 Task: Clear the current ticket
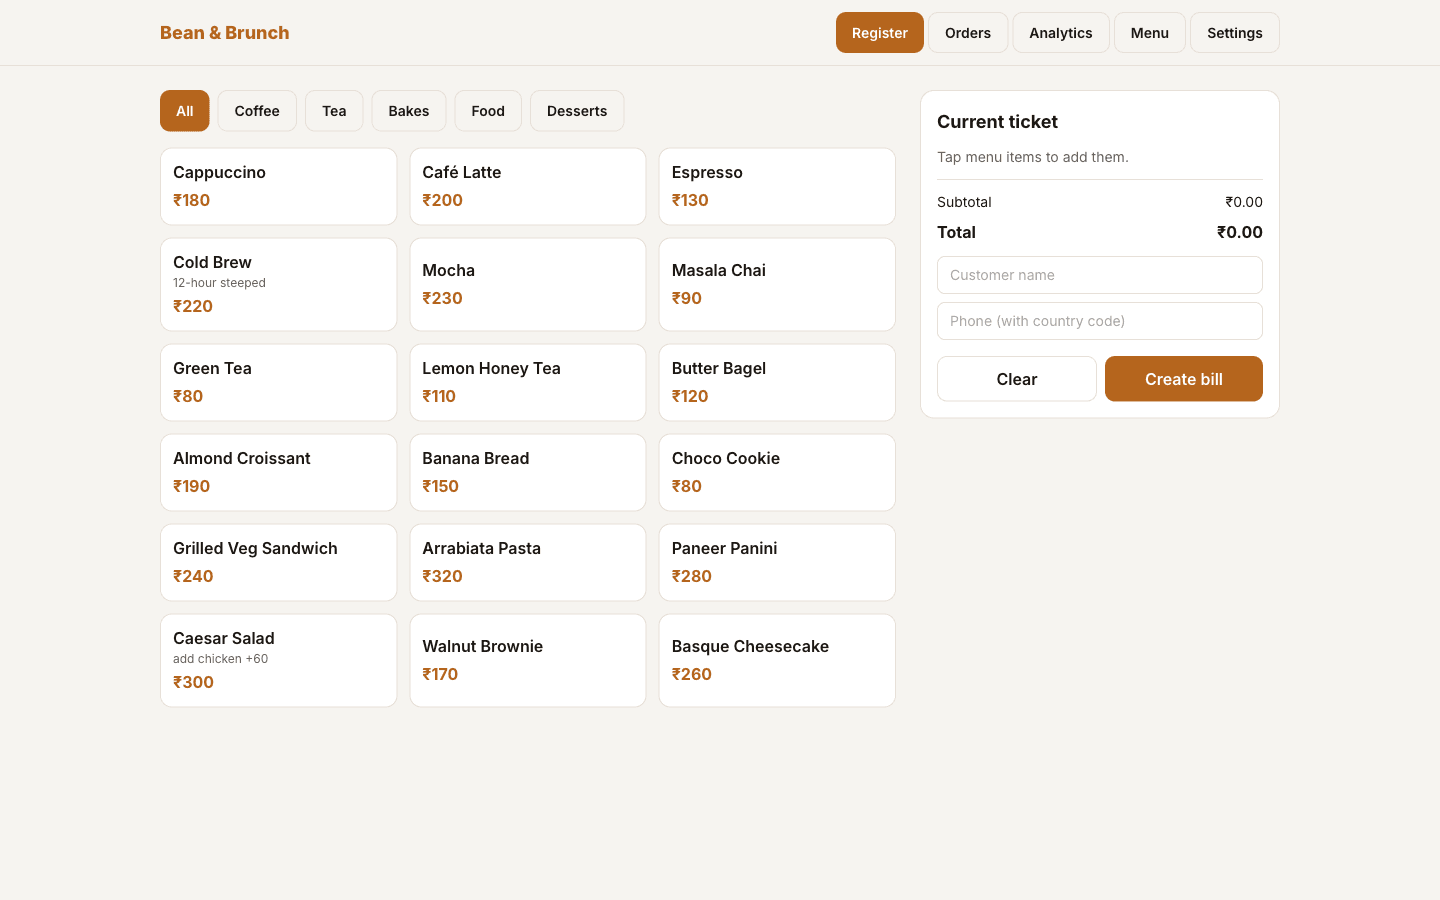1017,379
